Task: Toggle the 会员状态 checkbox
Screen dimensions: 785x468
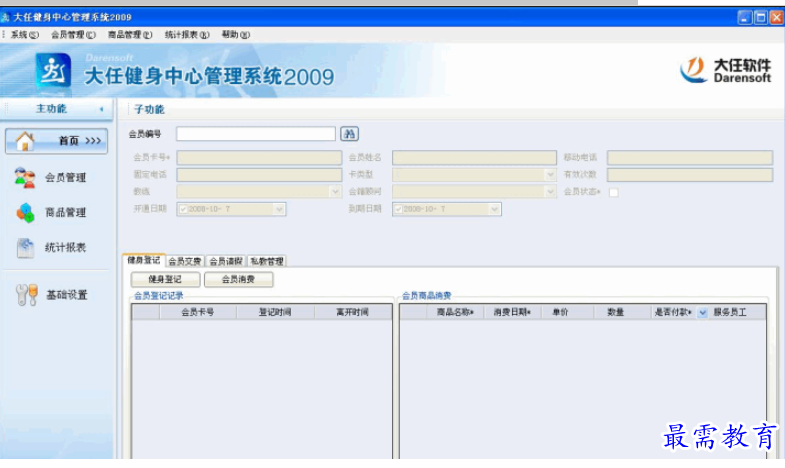Action: pos(613,192)
